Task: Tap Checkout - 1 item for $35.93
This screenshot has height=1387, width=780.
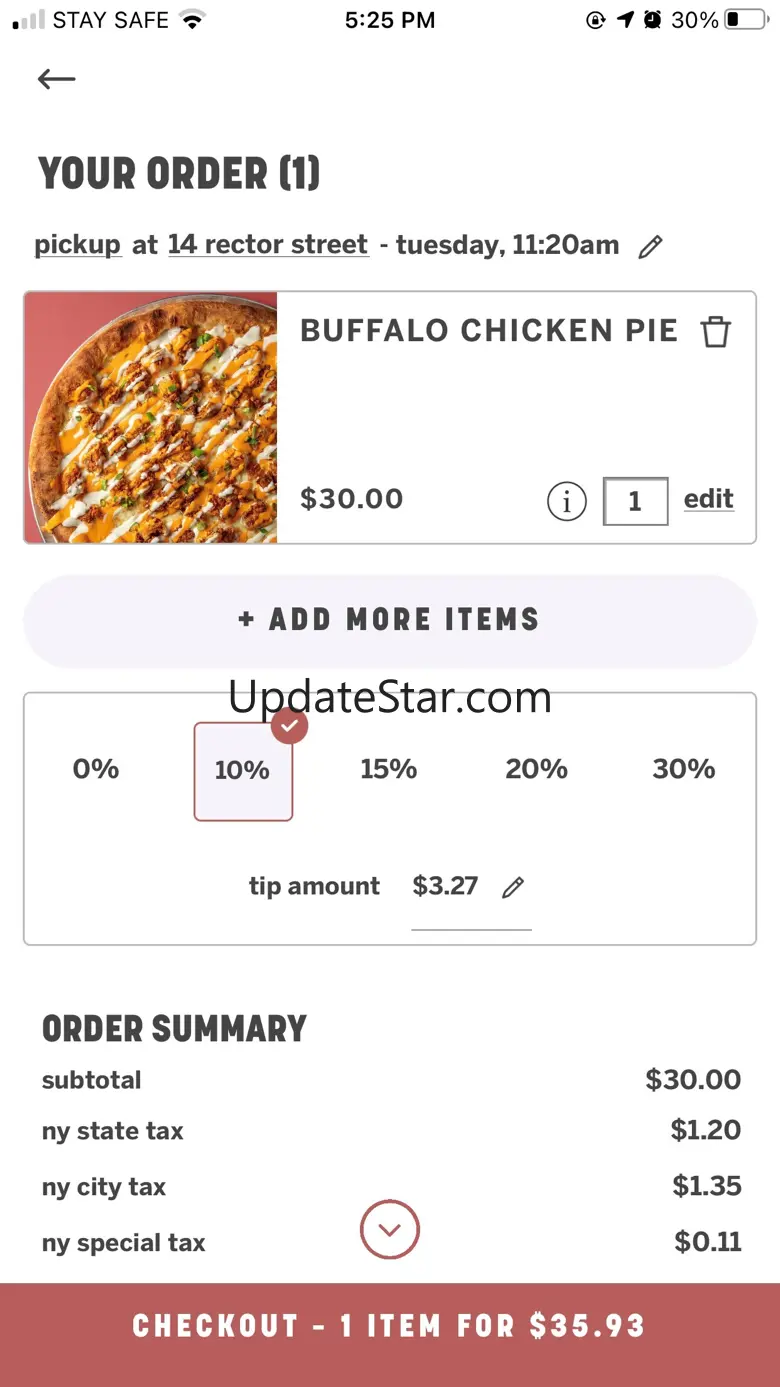Action: tap(390, 1326)
